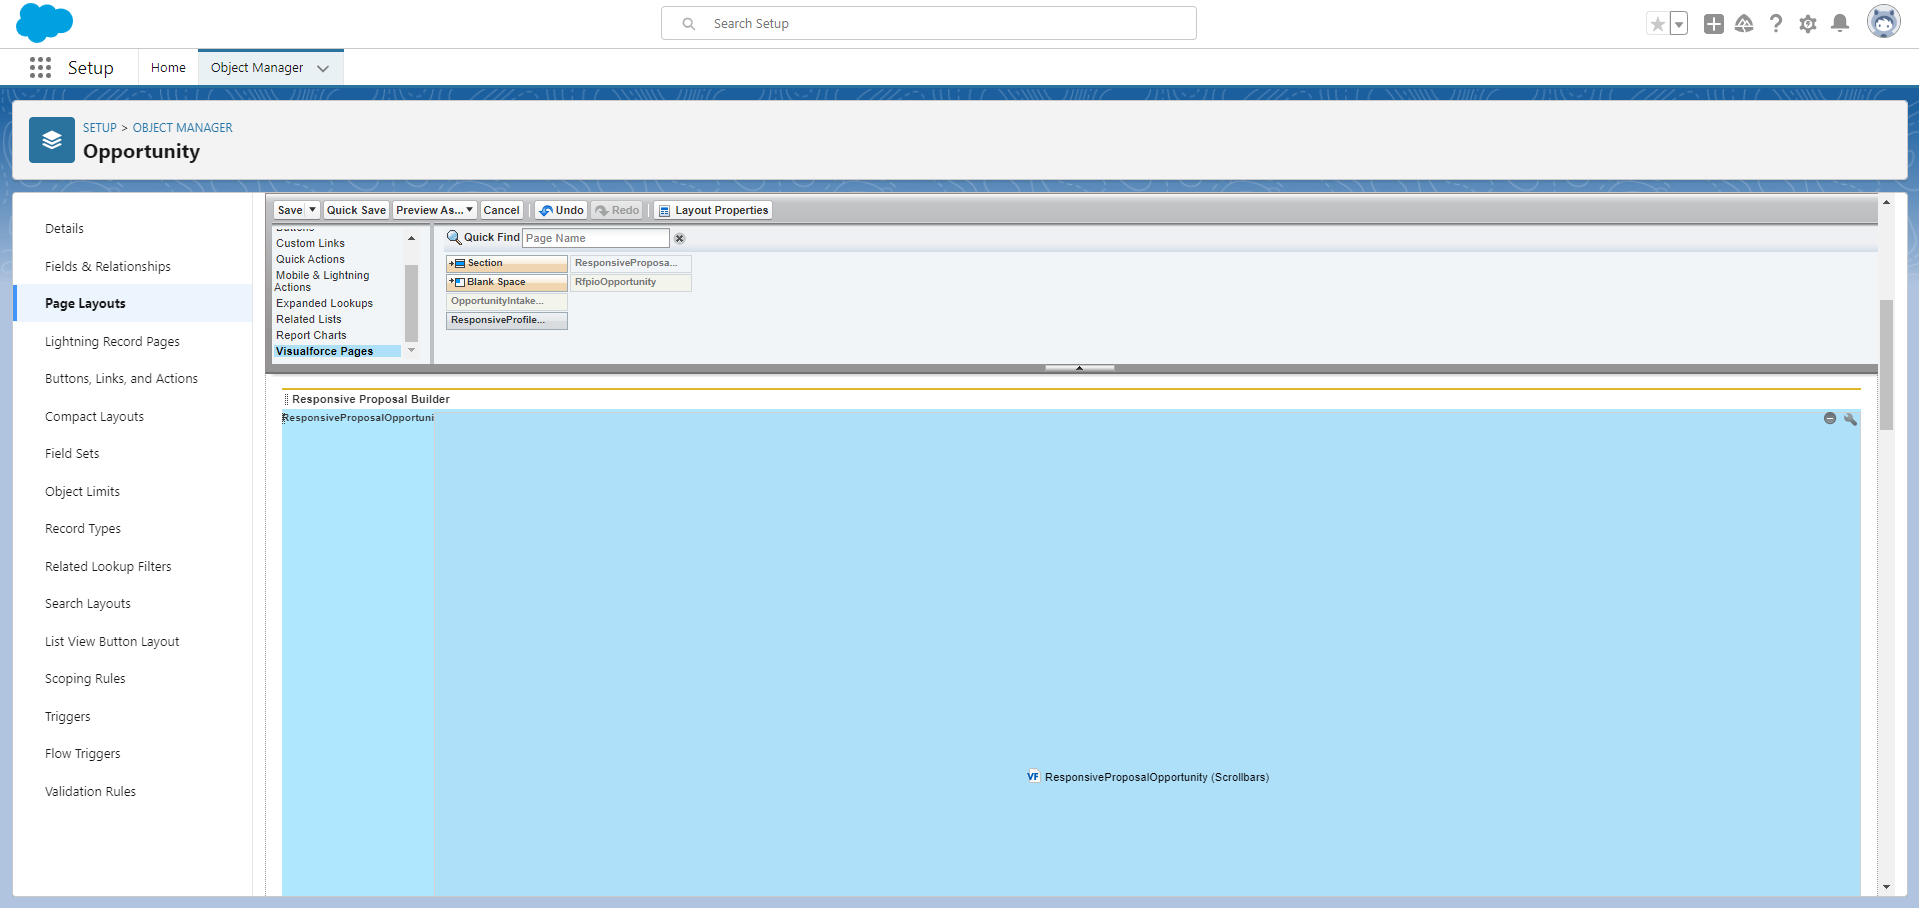Open Global Actions plus icon
1919x908 pixels.
(x=1714, y=24)
